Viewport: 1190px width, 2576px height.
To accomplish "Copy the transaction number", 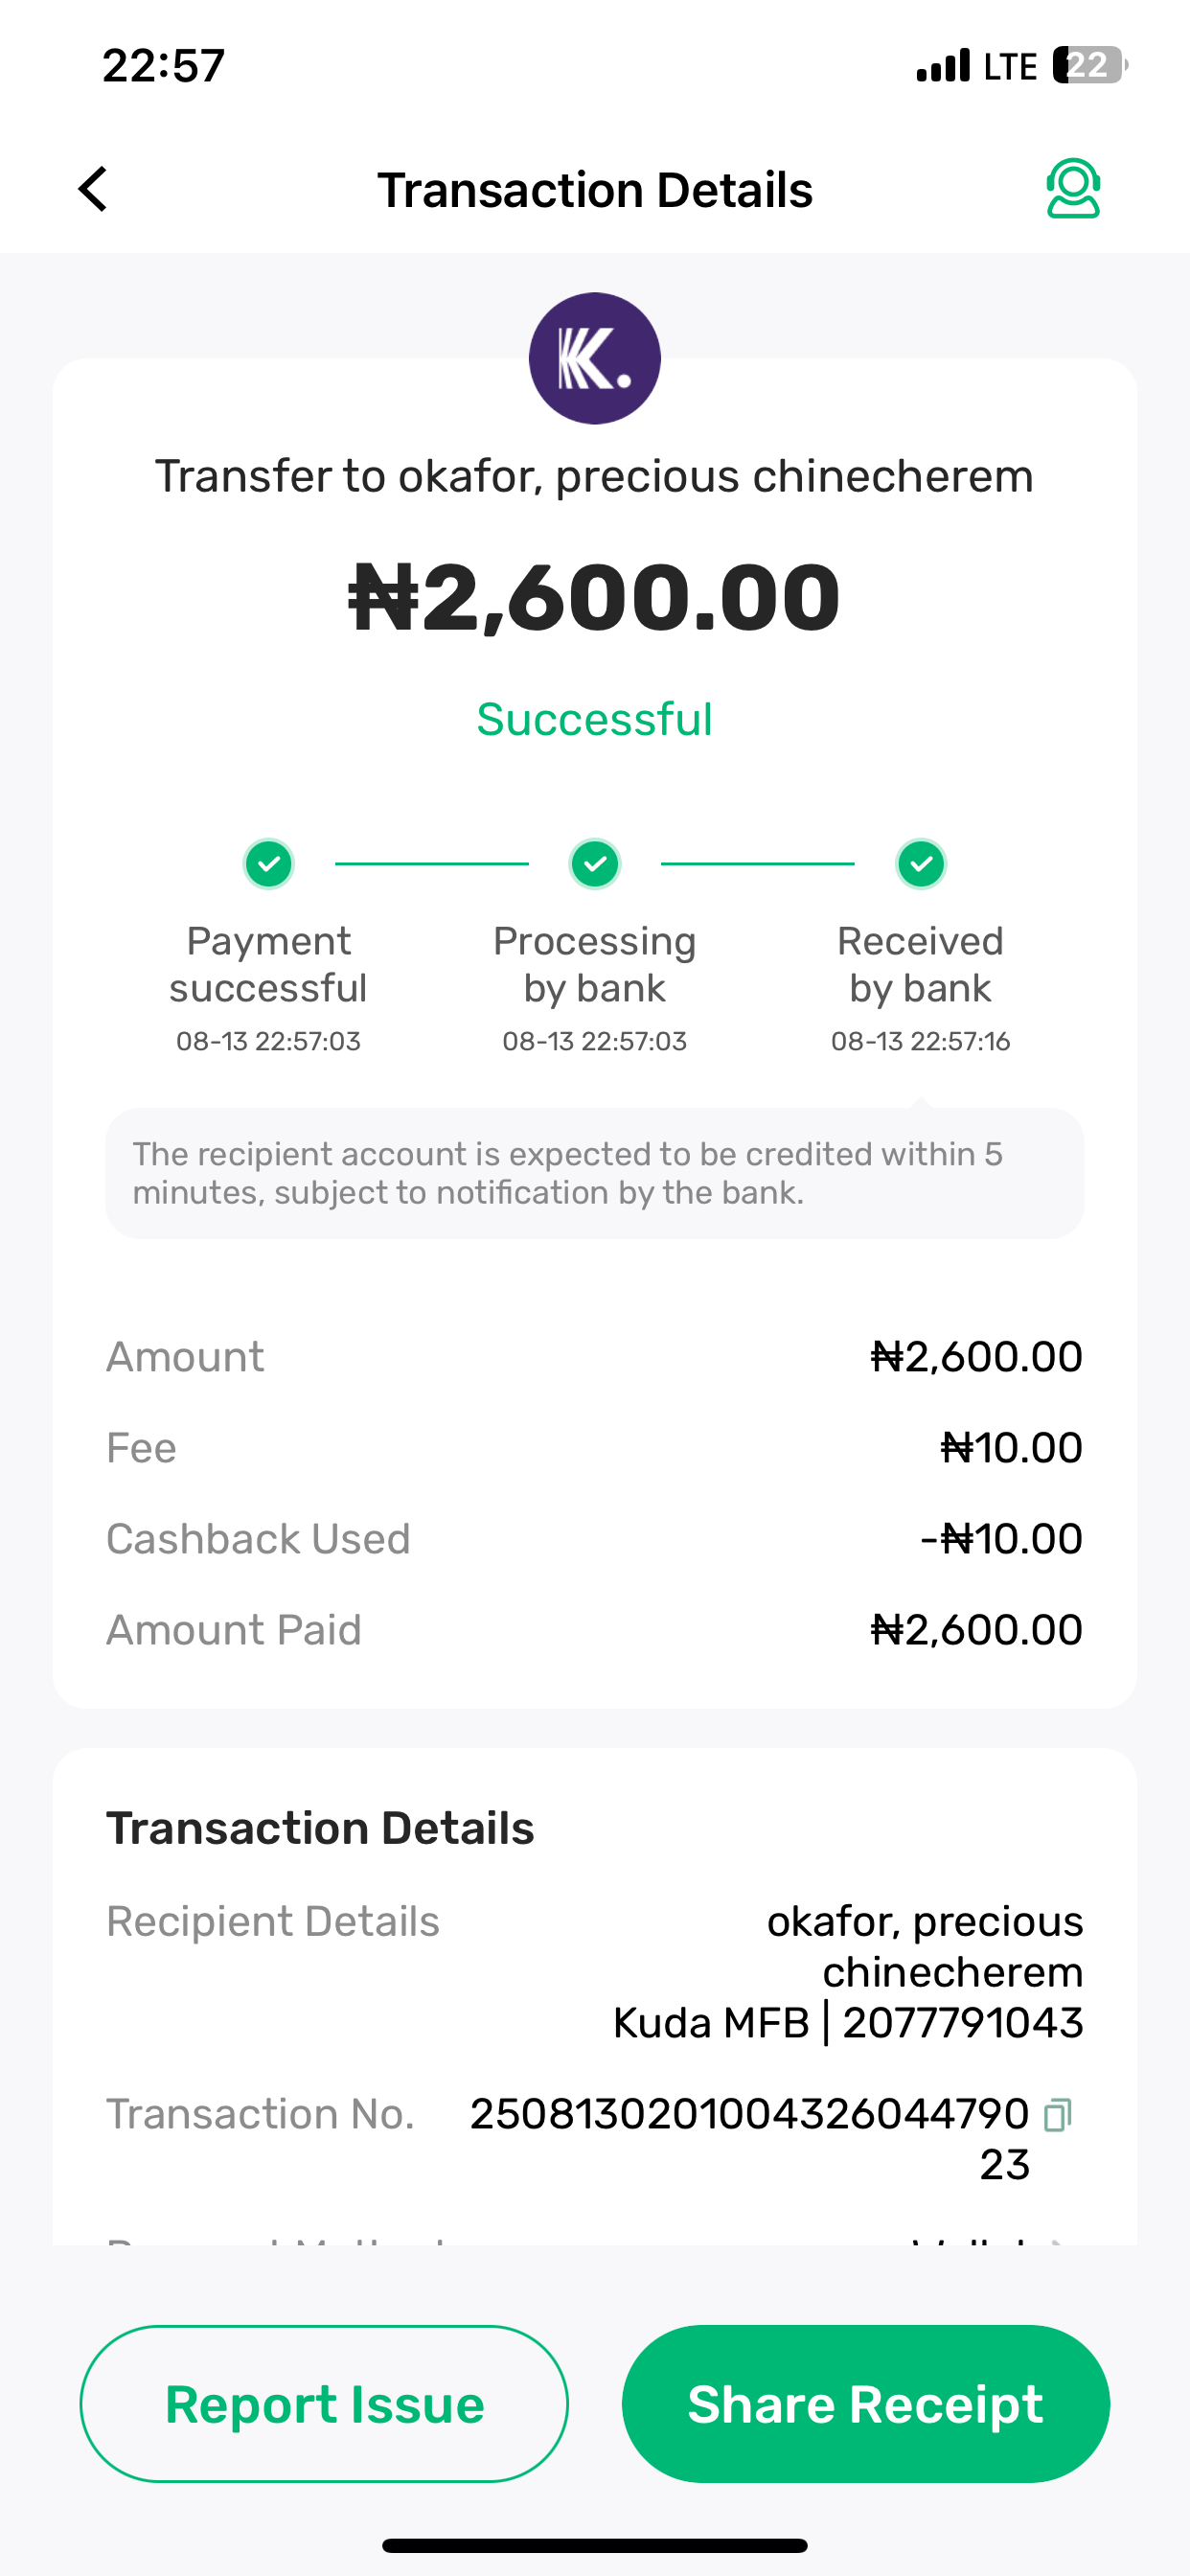I will [1057, 2115].
